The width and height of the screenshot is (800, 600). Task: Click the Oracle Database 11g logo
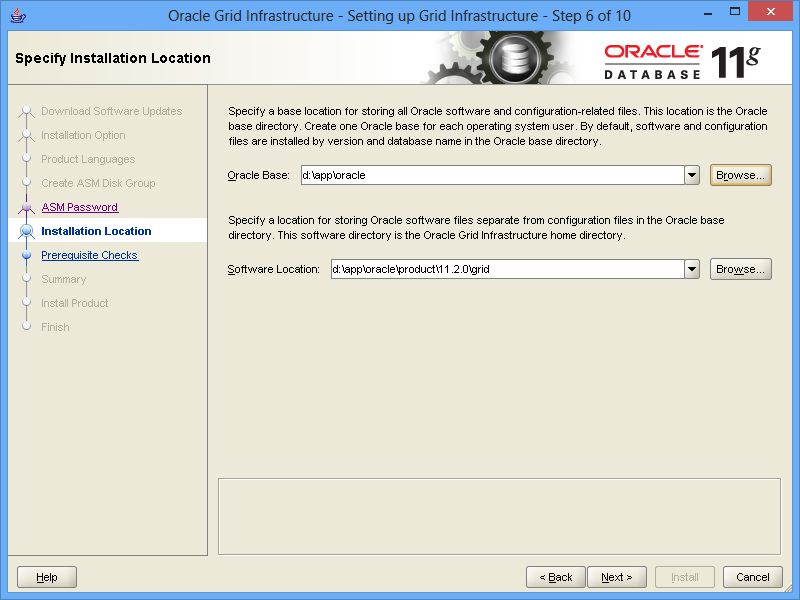coord(682,61)
